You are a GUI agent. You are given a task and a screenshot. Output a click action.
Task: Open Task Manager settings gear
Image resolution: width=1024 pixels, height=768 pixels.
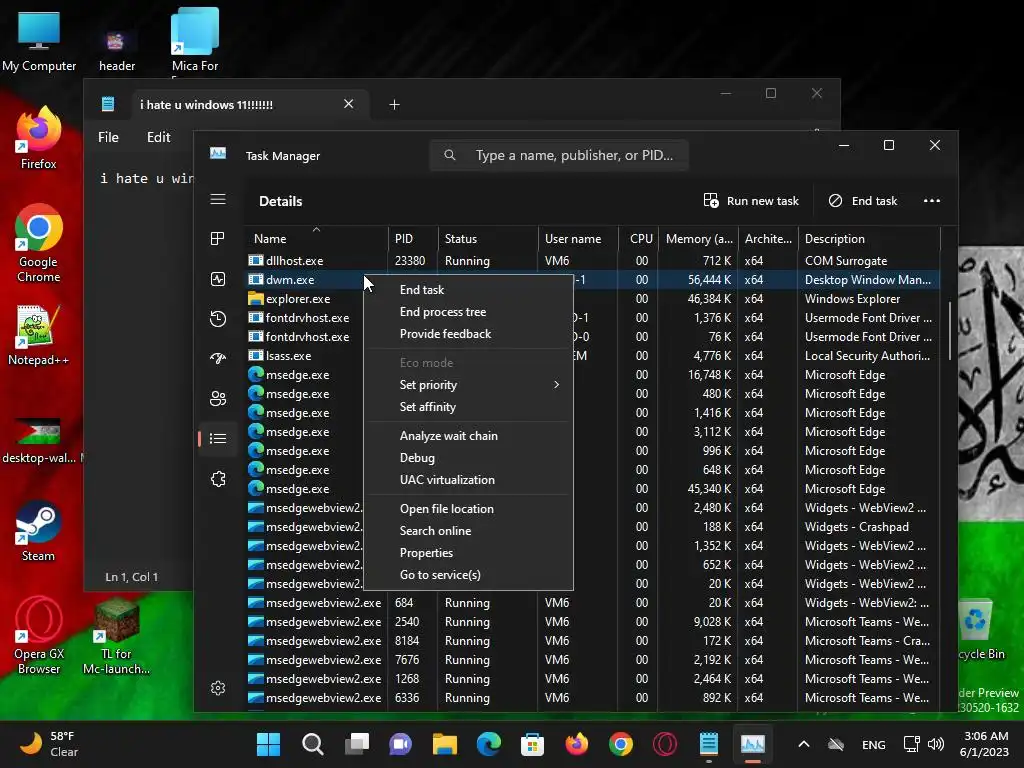(x=218, y=688)
